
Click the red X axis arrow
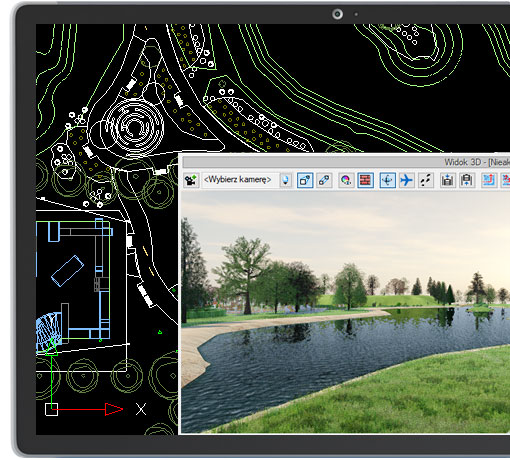(x=114, y=409)
